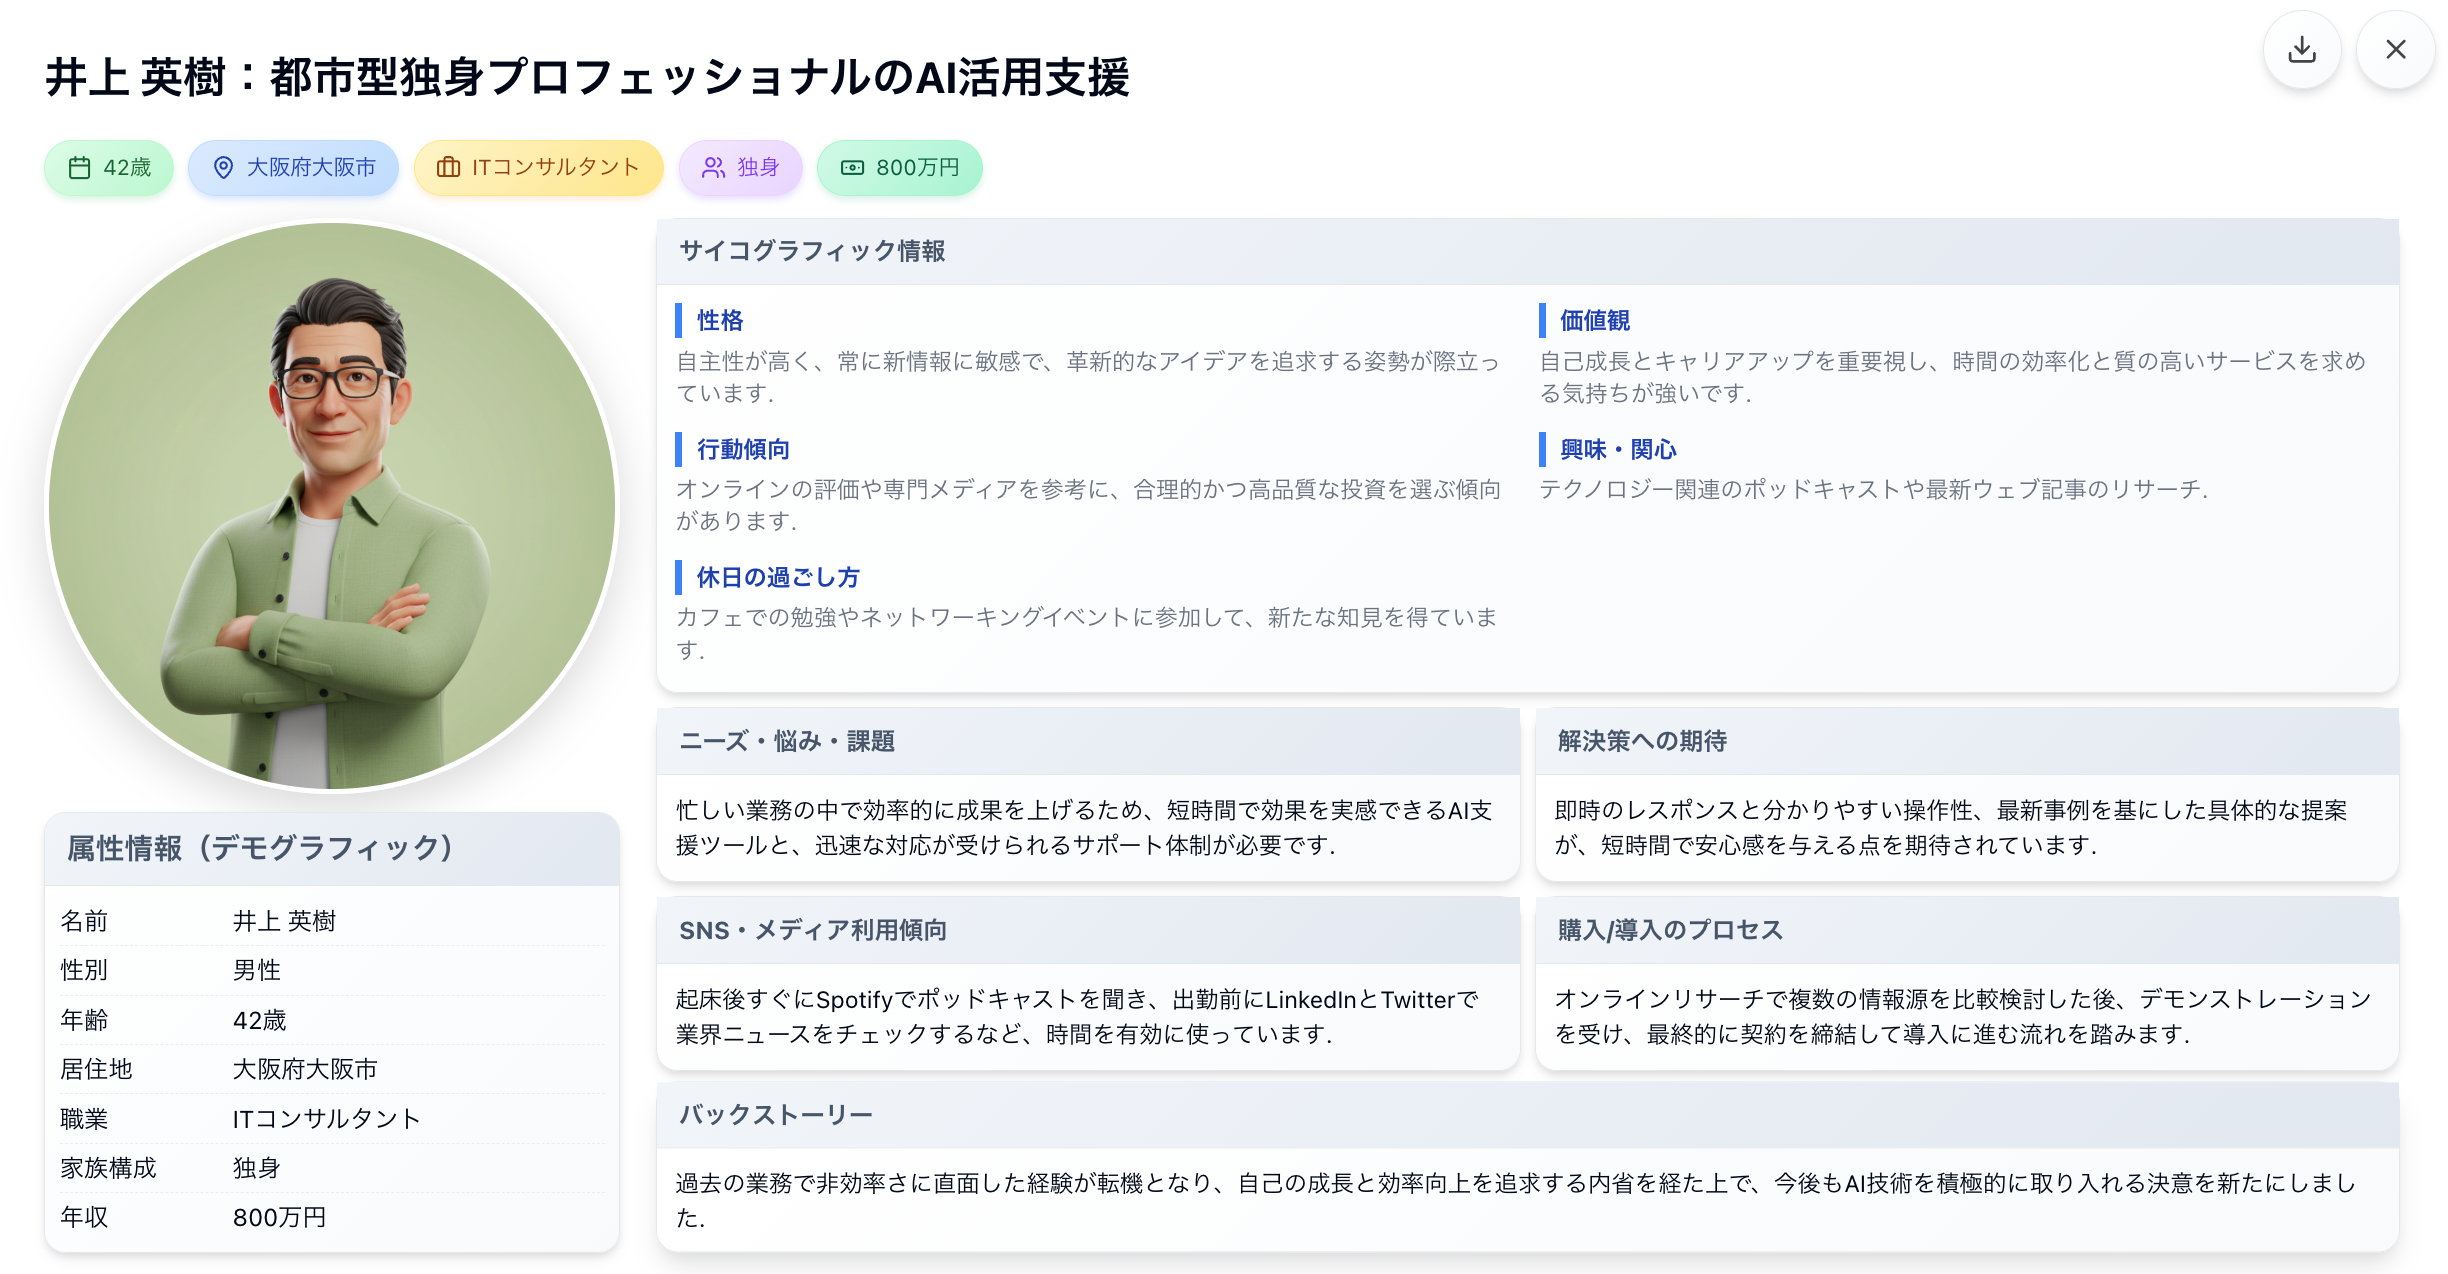Click the サイコグラフィック情報 section header
Viewport: 2448px width, 1274px height.
coord(812,251)
